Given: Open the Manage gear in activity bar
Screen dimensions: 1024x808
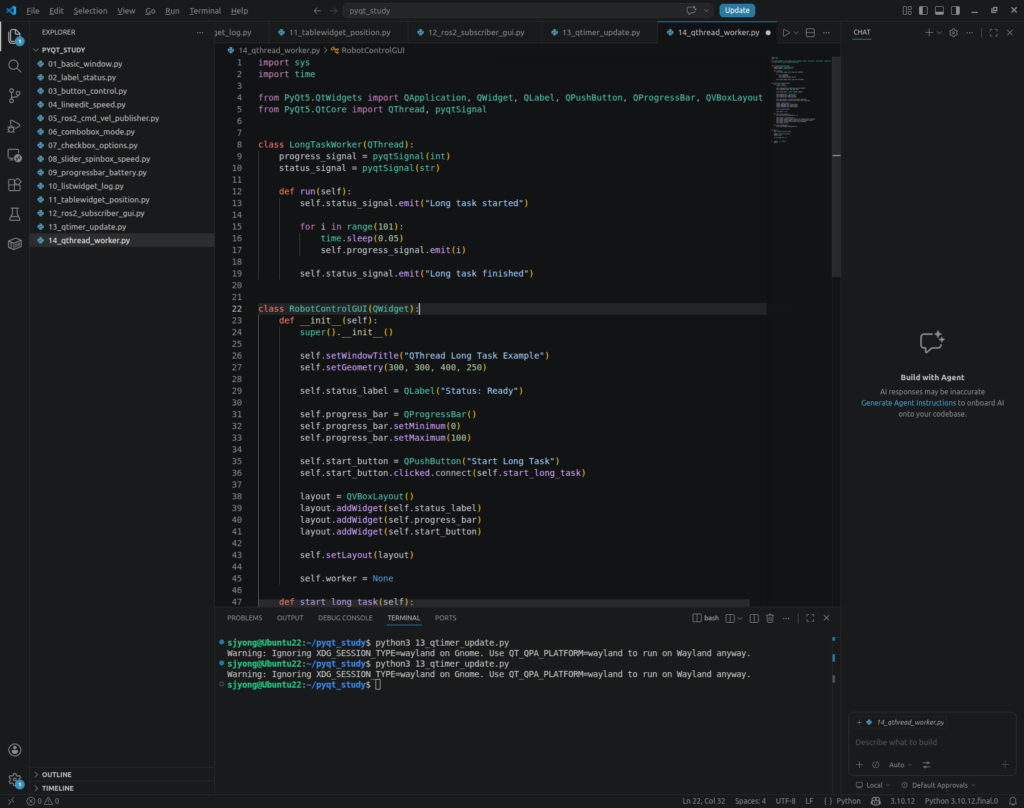Looking at the screenshot, I should (x=14, y=779).
